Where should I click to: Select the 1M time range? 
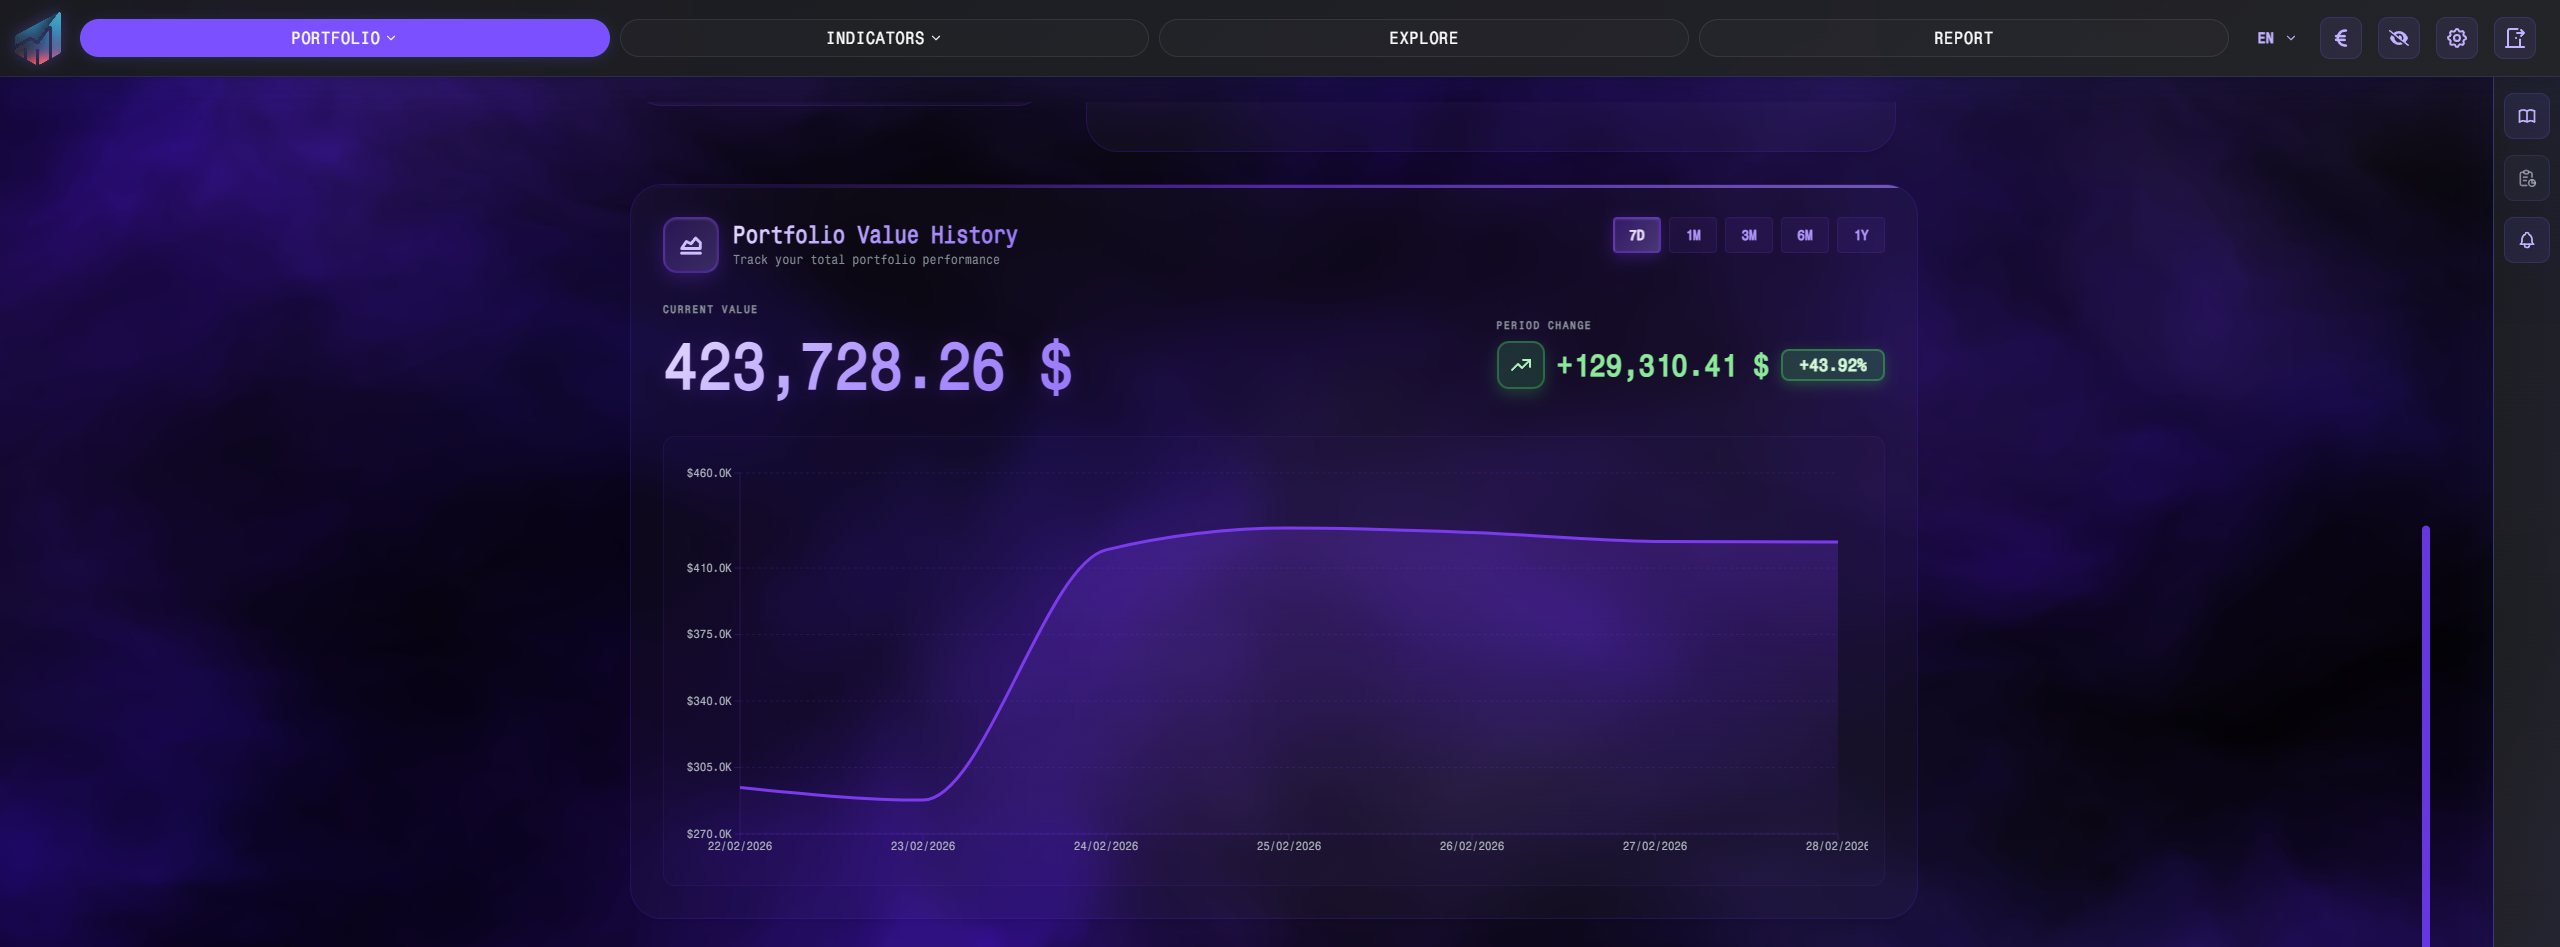tap(1692, 236)
